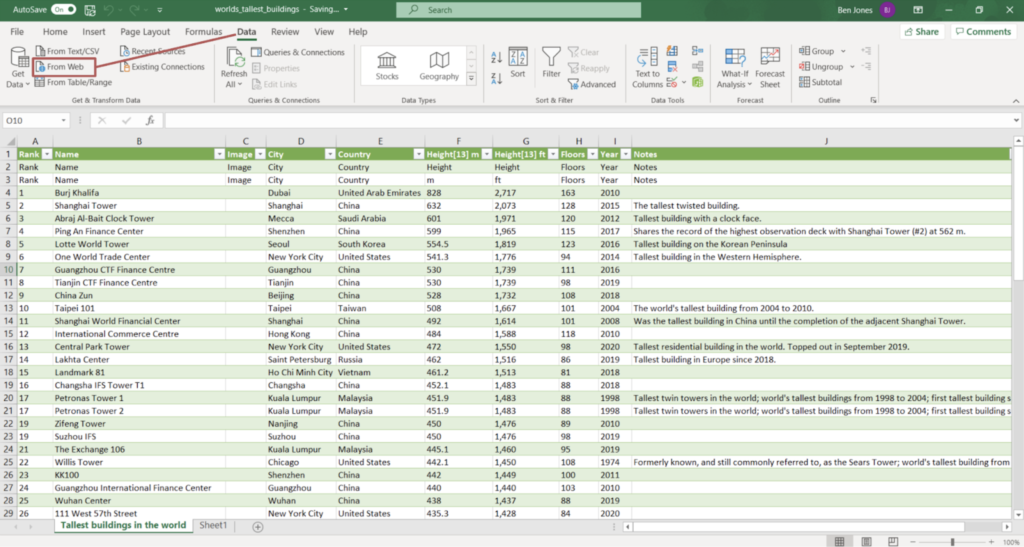The image size is (1024, 547).
Task: Switch to Page Break Preview in status bar
Action: coord(893,542)
